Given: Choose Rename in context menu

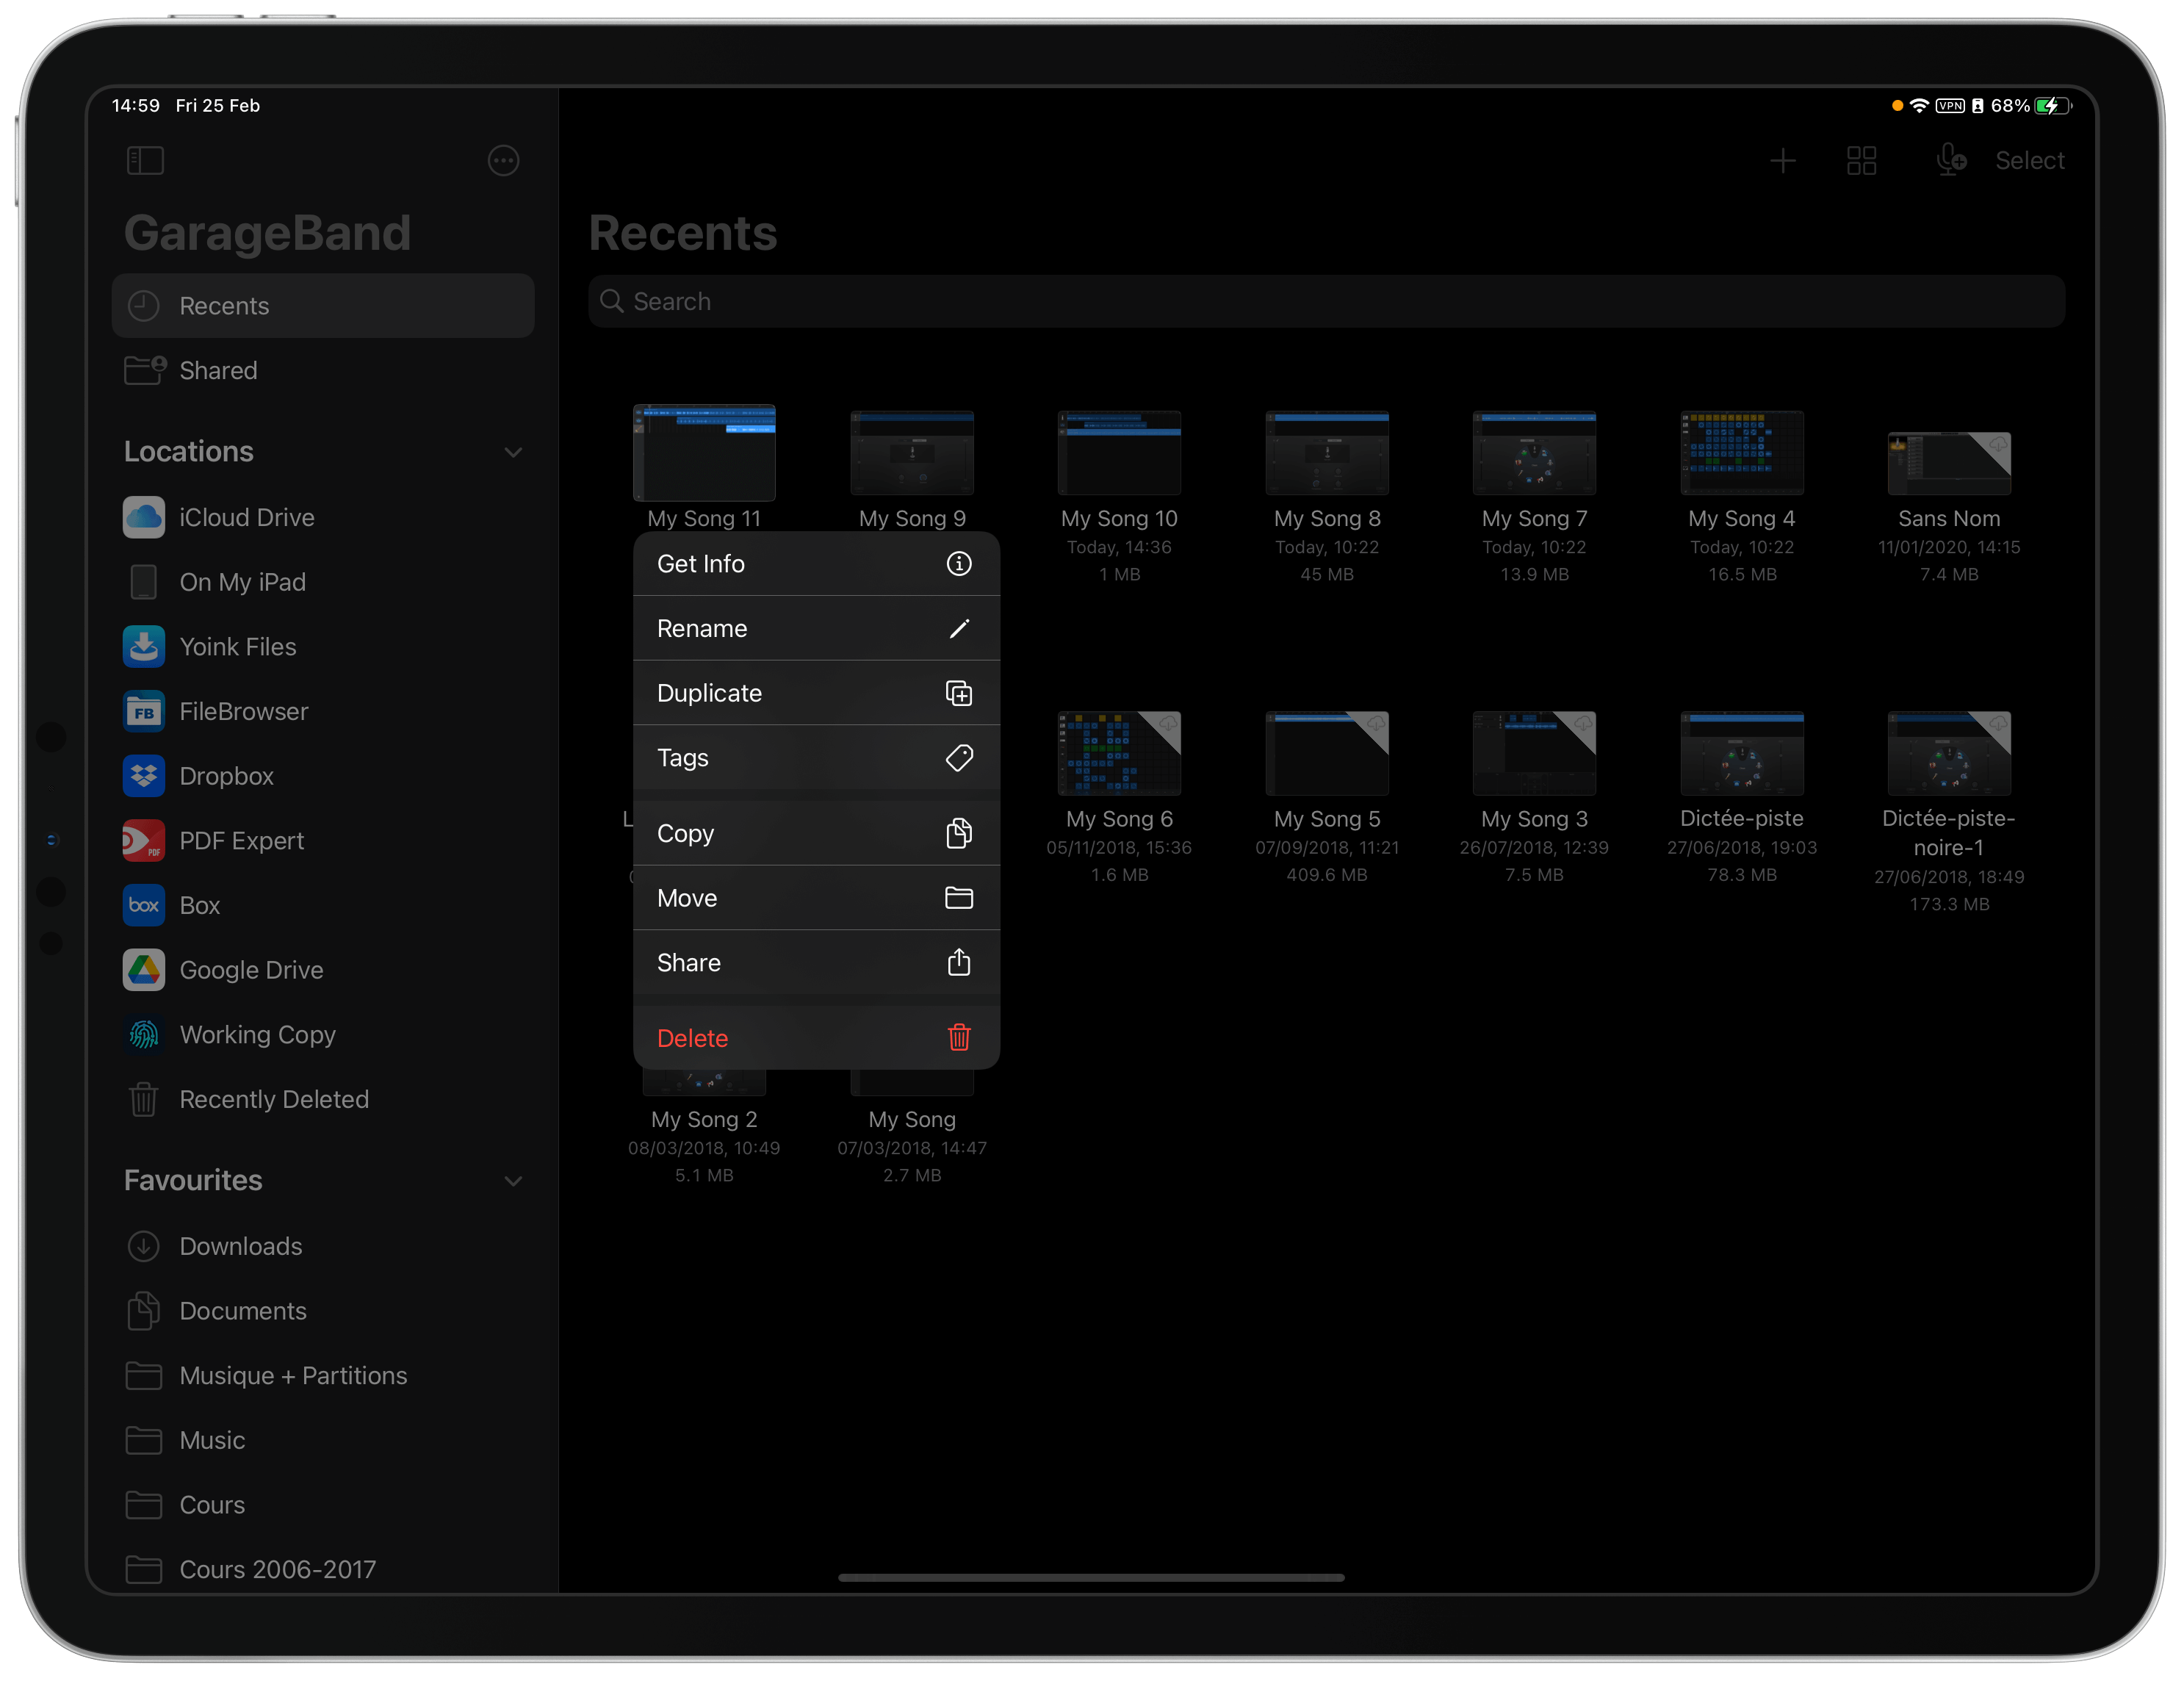Looking at the screenshot, I should click(815, 628).
